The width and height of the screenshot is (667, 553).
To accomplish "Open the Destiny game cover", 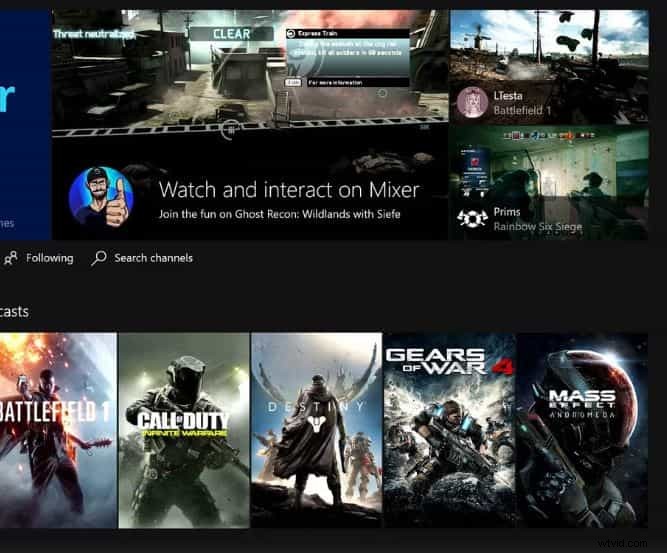I will click(x=316, y=430).
